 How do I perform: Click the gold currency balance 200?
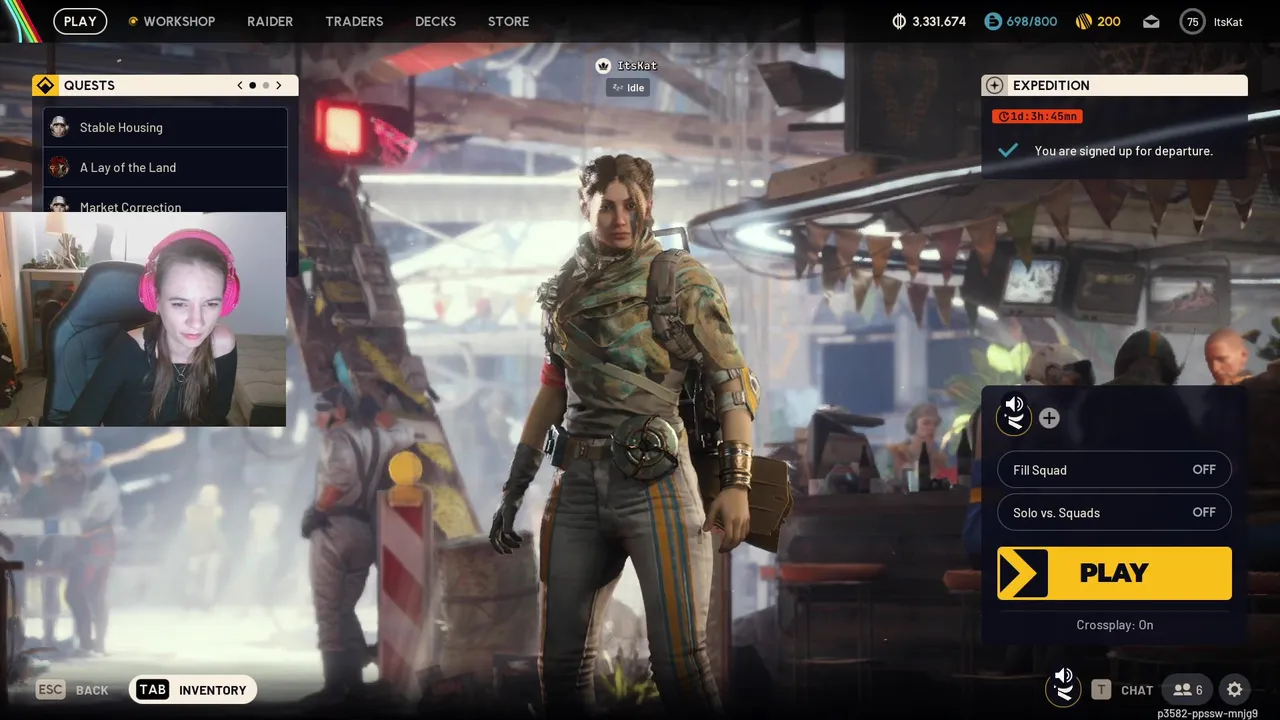[1098, 21]
